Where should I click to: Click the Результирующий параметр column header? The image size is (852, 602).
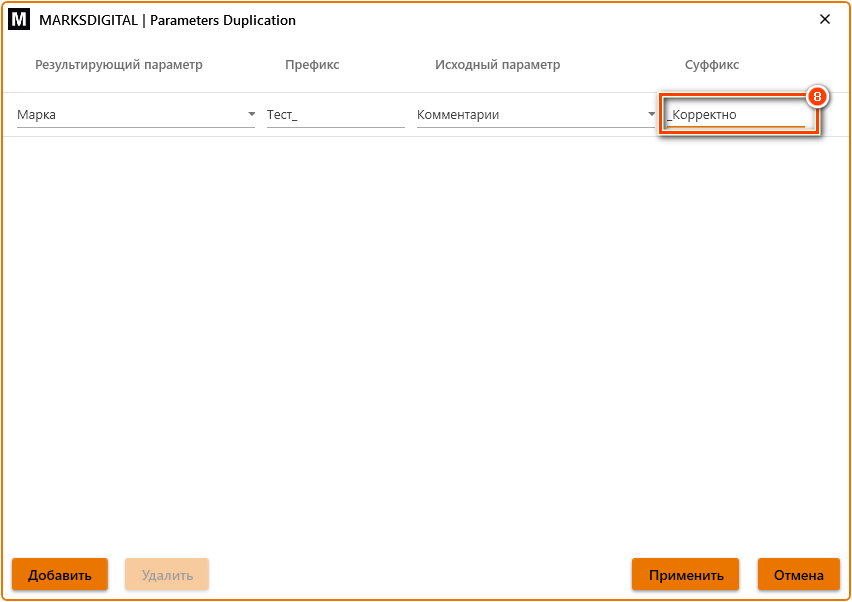pos(119,65)
